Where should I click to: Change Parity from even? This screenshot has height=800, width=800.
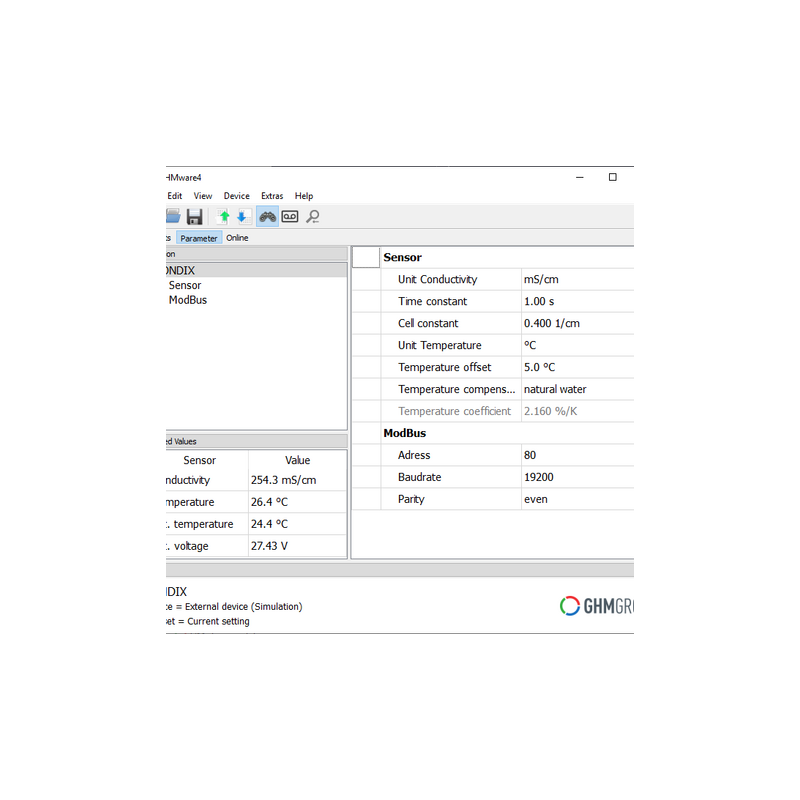[536, 499]
